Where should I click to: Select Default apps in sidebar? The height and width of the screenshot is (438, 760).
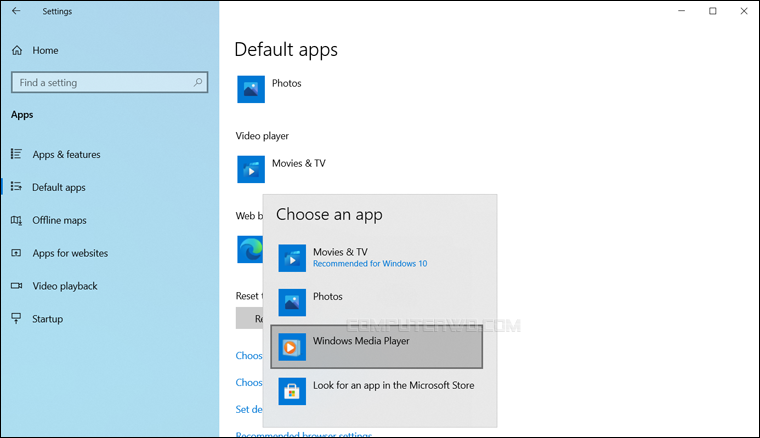tap(59, 188)
